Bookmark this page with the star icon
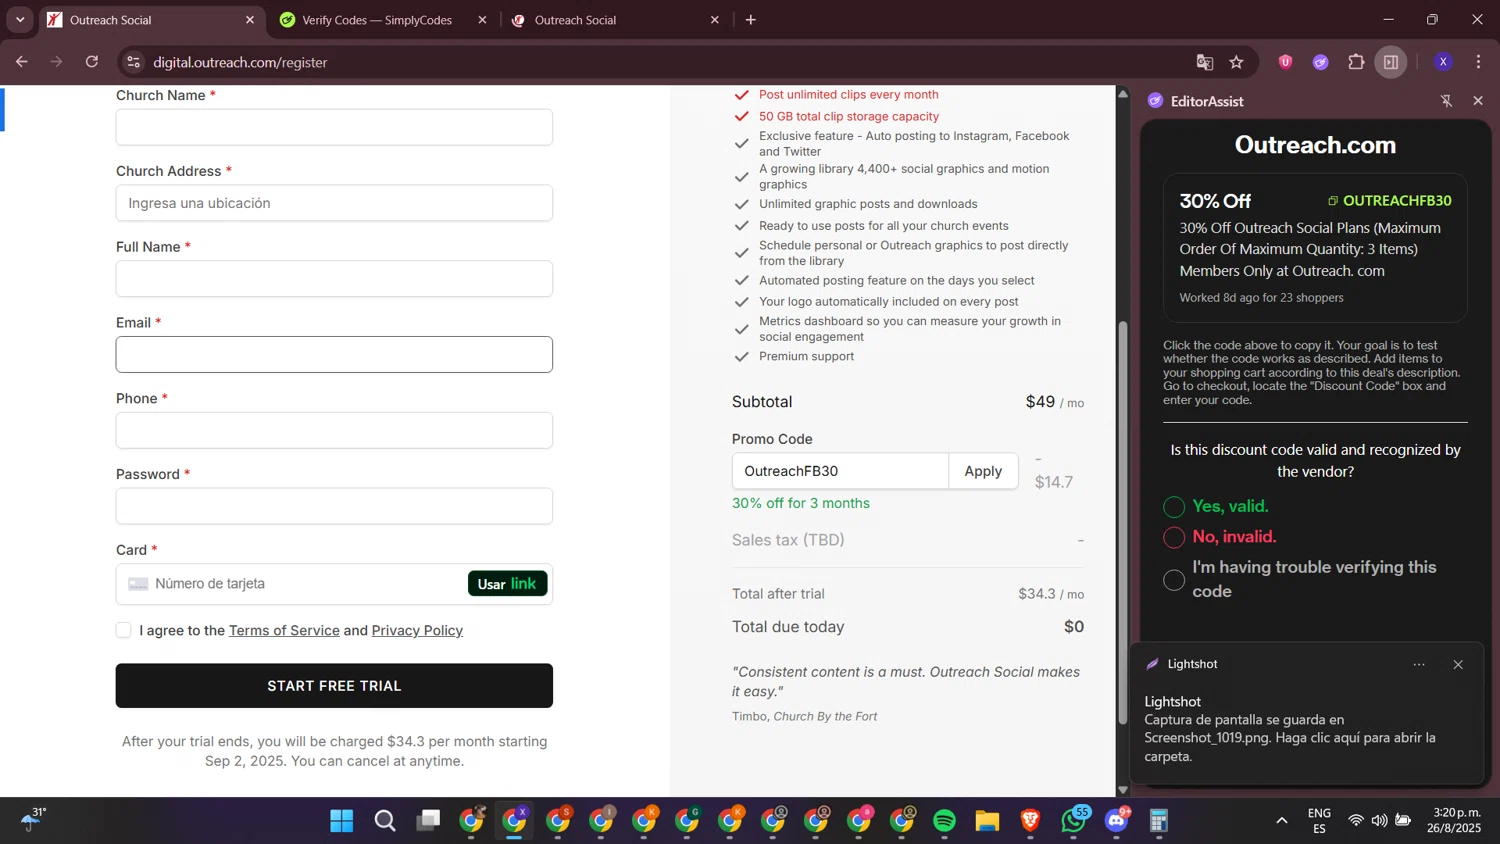 point(1237,62)
